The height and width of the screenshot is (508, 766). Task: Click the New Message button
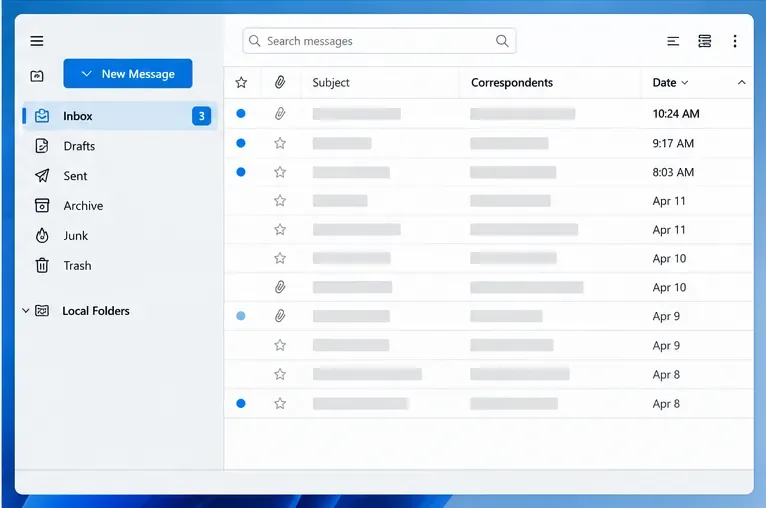pos(128,74)
